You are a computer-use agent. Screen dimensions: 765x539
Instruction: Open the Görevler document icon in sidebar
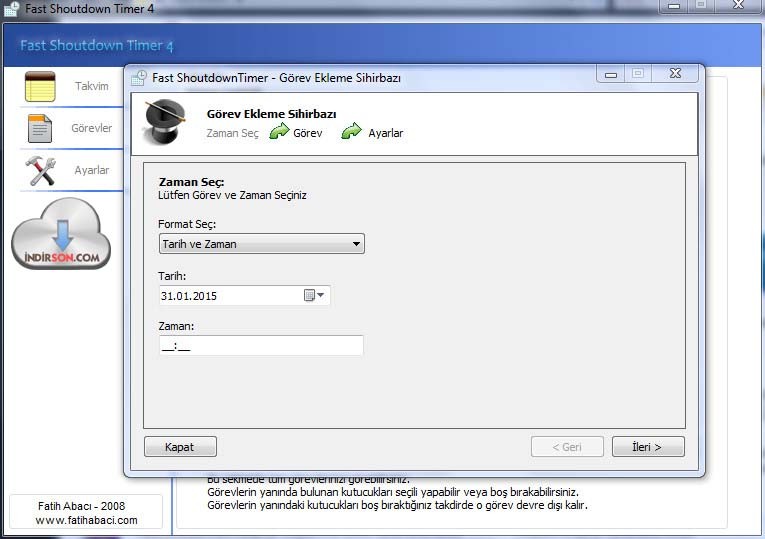tap(40, 128)
